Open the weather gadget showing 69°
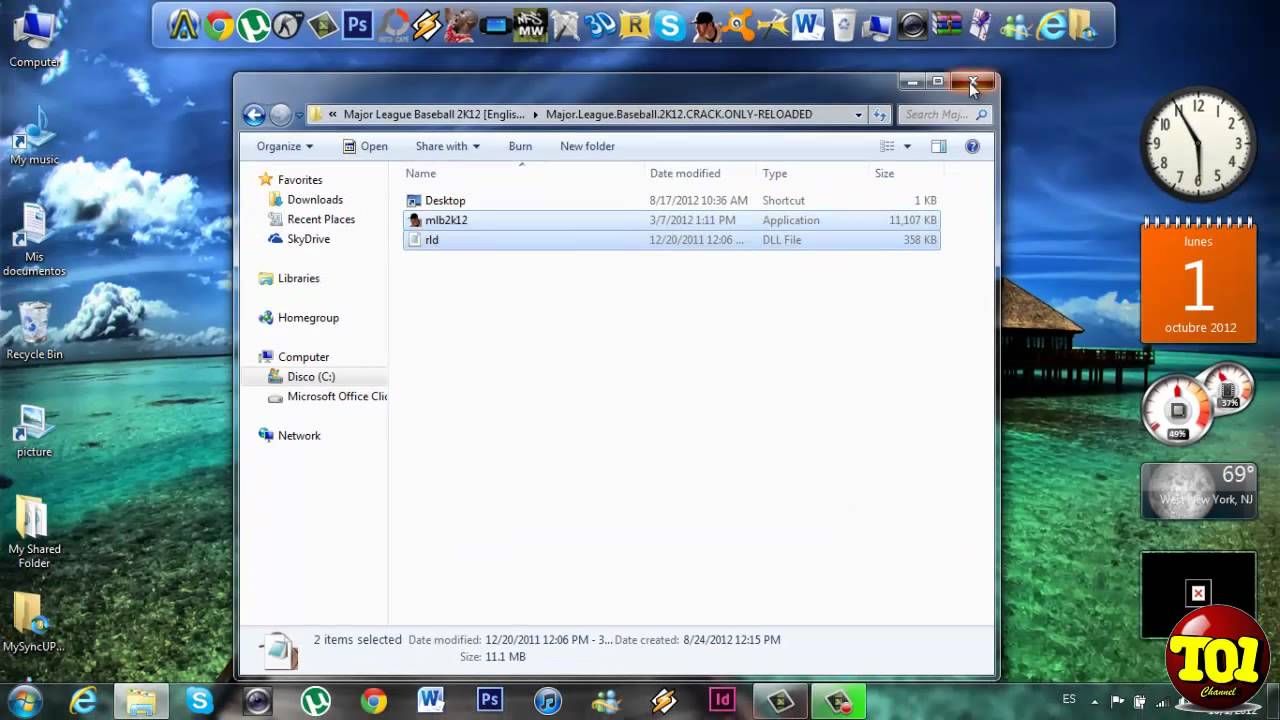 click(x=1199, y=490)
